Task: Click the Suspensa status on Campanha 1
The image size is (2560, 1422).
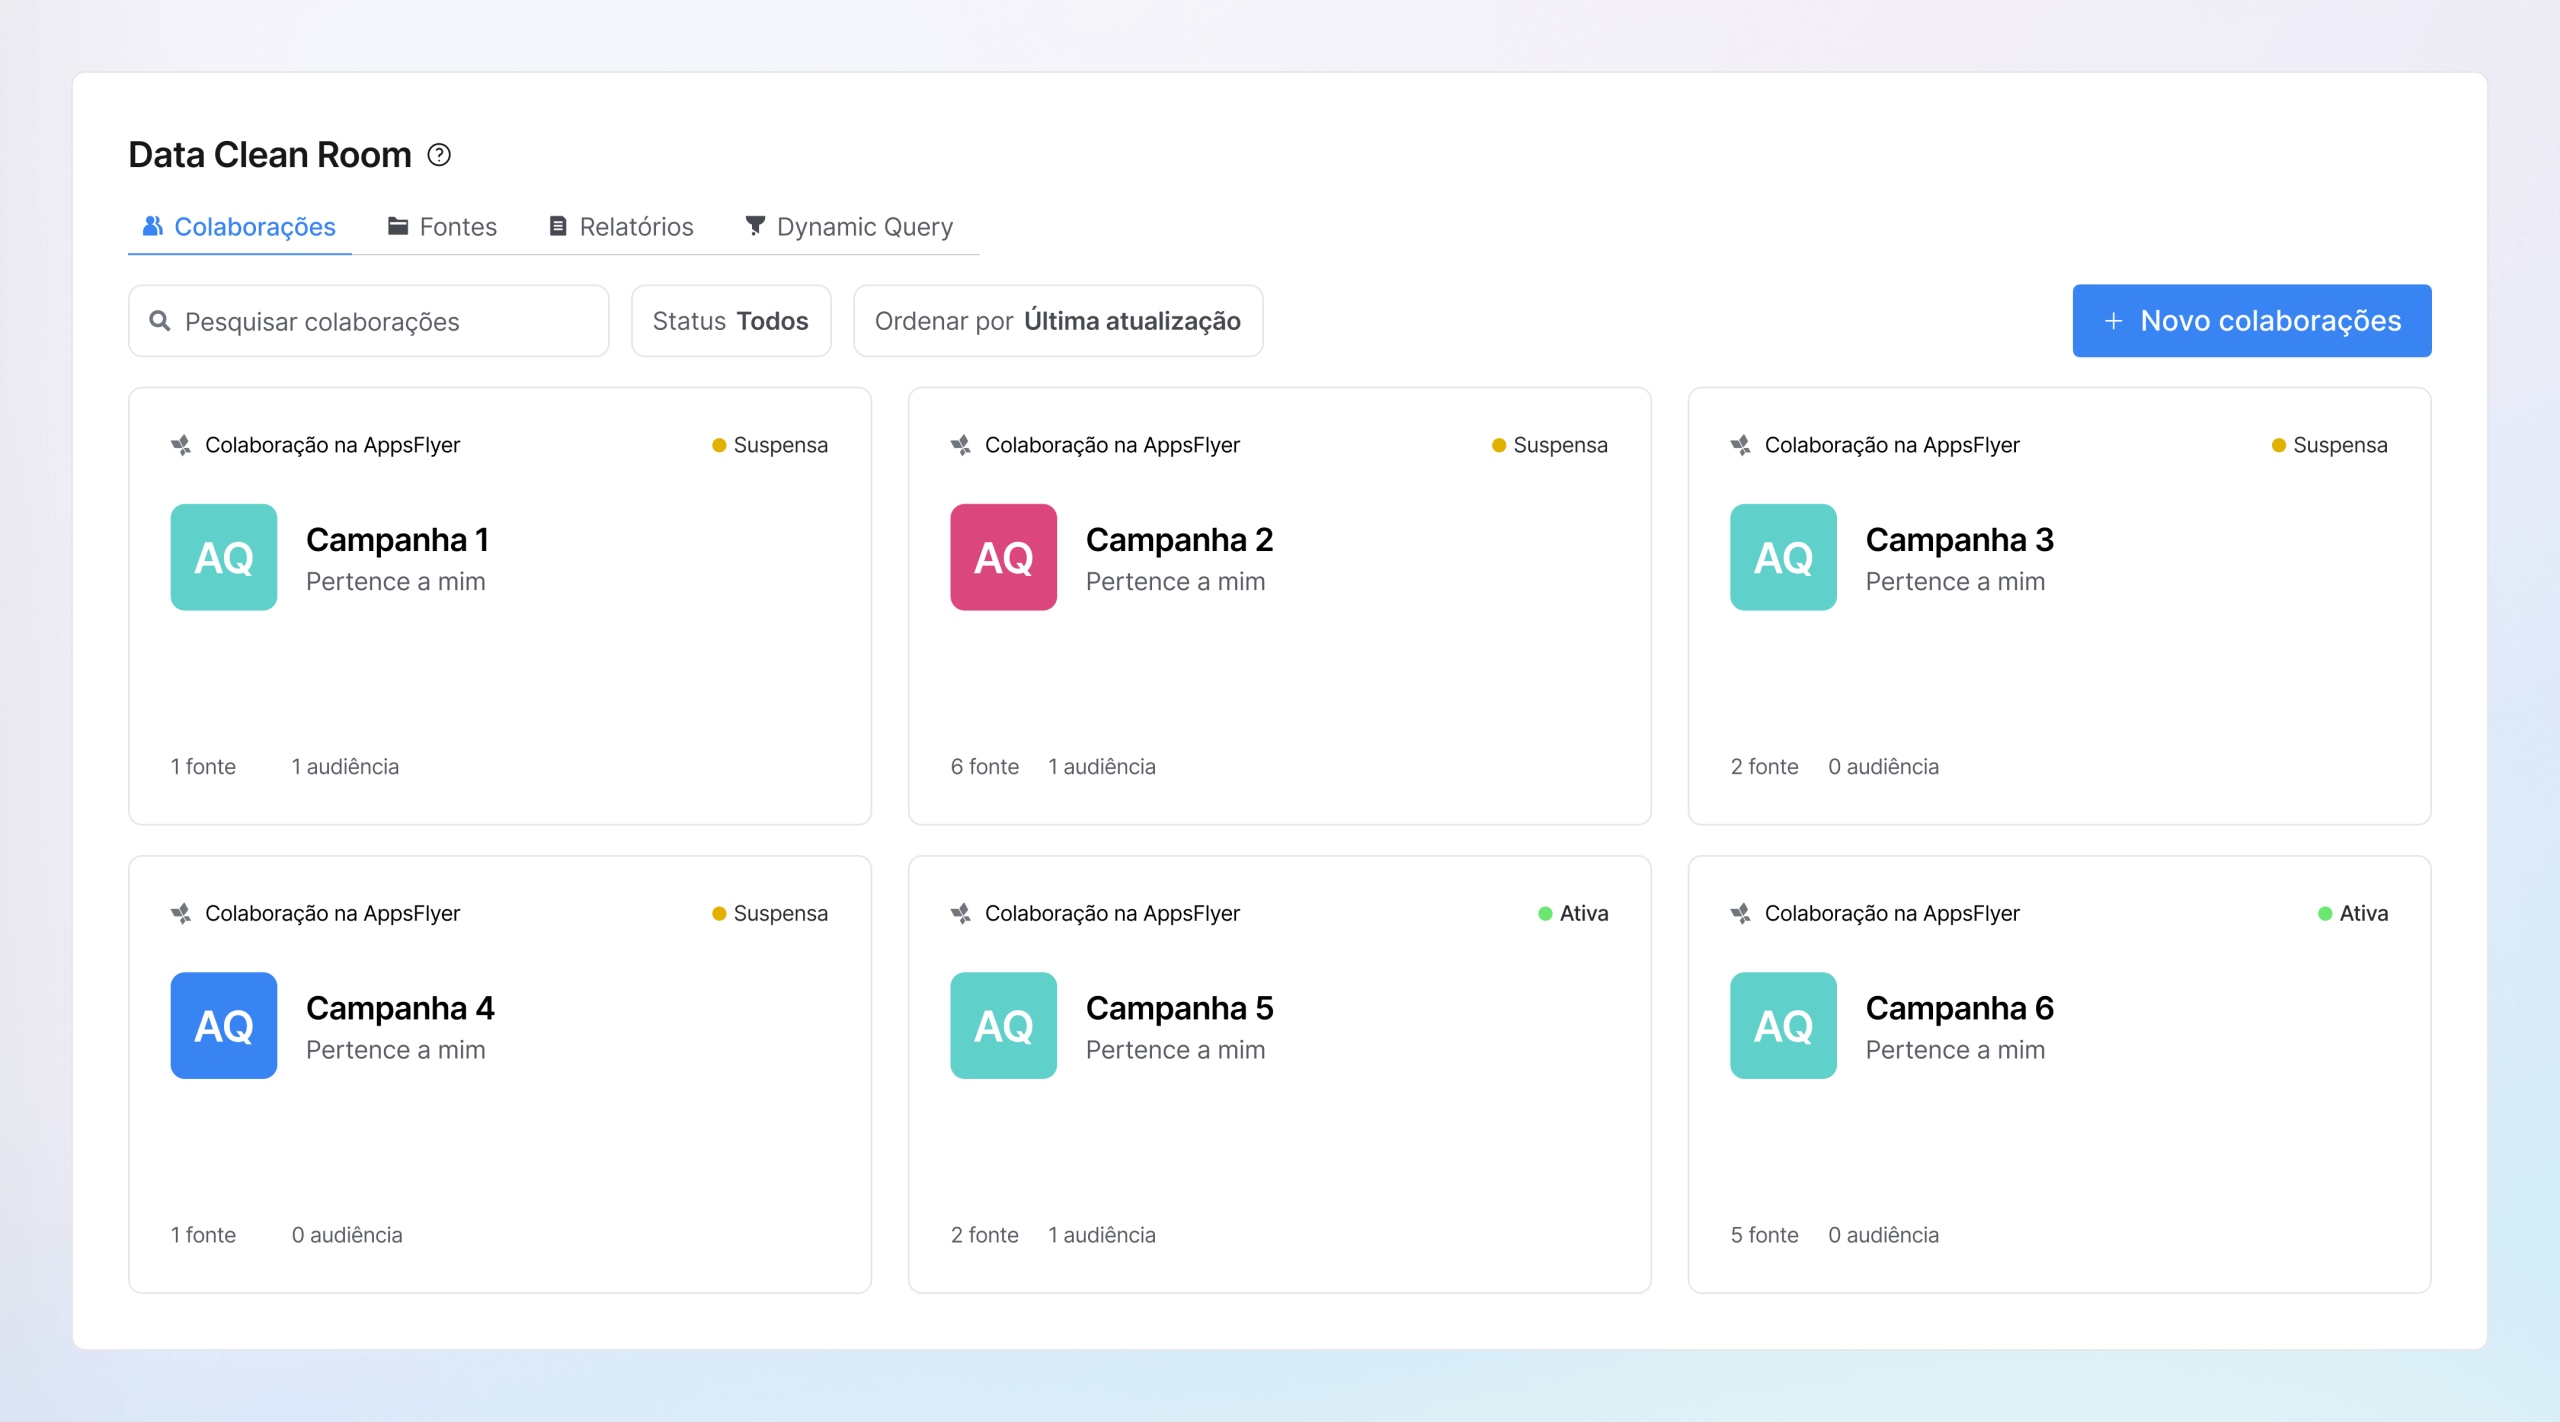Action: coord(770,445)
